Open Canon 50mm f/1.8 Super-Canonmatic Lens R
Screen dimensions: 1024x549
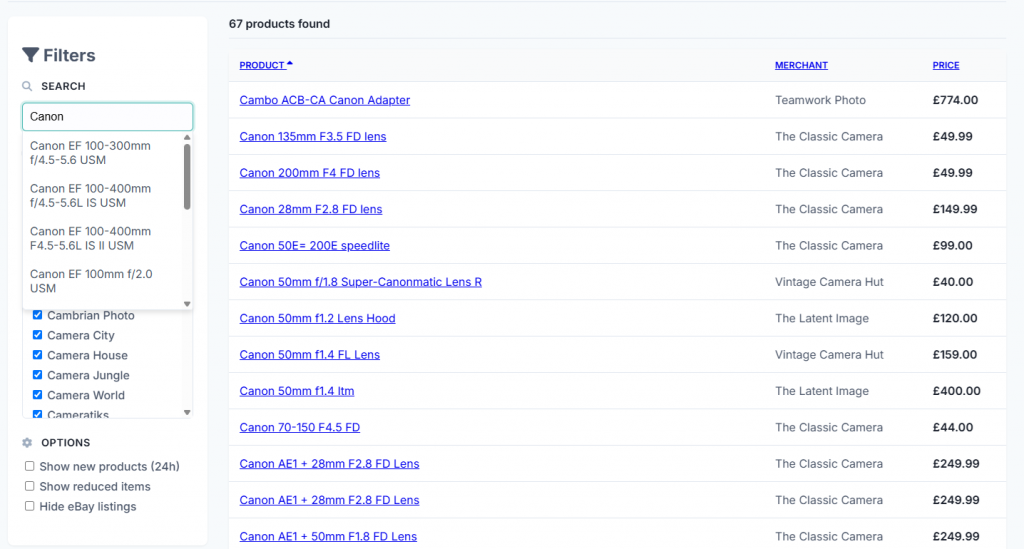pos(360,282)
